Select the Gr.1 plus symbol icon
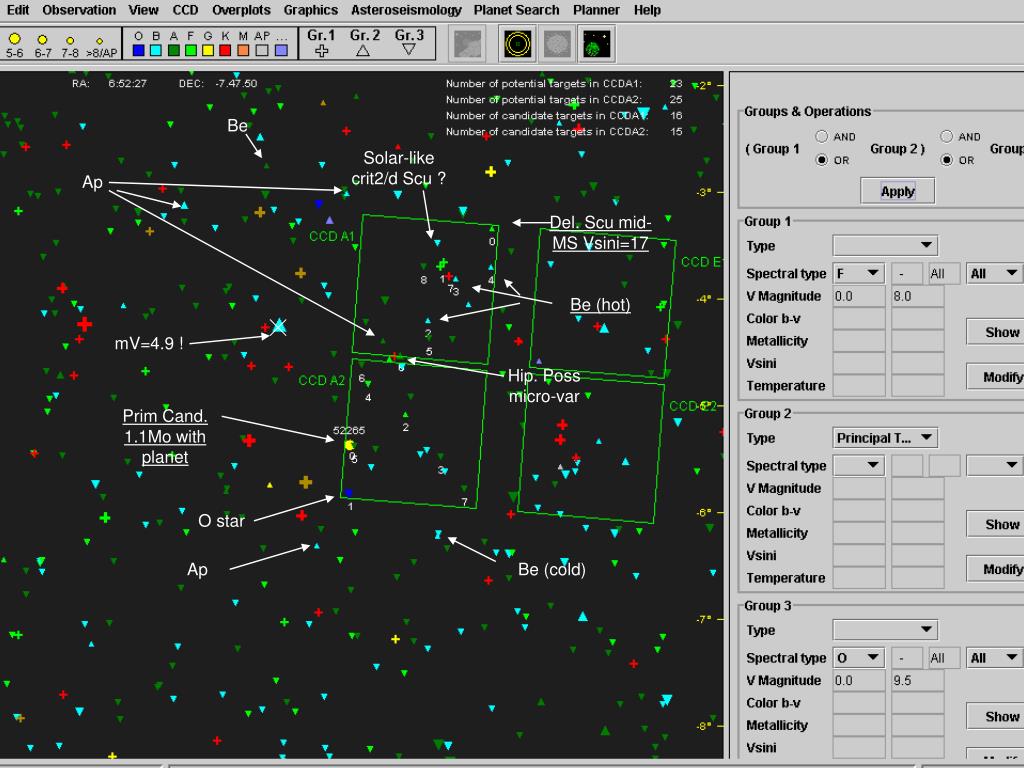The image size is (1024, 768). [321, 50]
